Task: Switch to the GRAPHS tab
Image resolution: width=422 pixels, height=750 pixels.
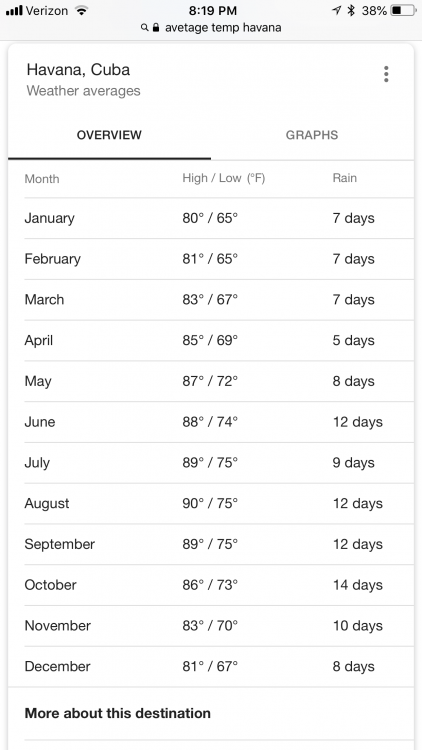Action: tap(312, 135)
